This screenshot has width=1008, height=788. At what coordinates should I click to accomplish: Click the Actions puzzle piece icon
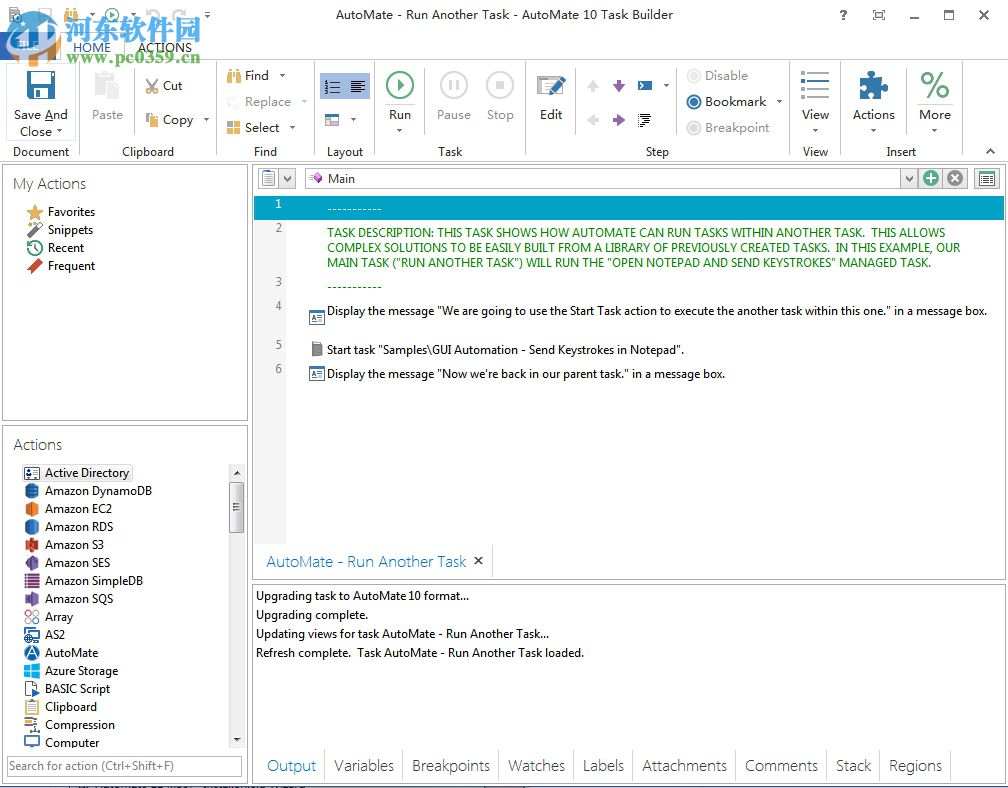point(873,86)
